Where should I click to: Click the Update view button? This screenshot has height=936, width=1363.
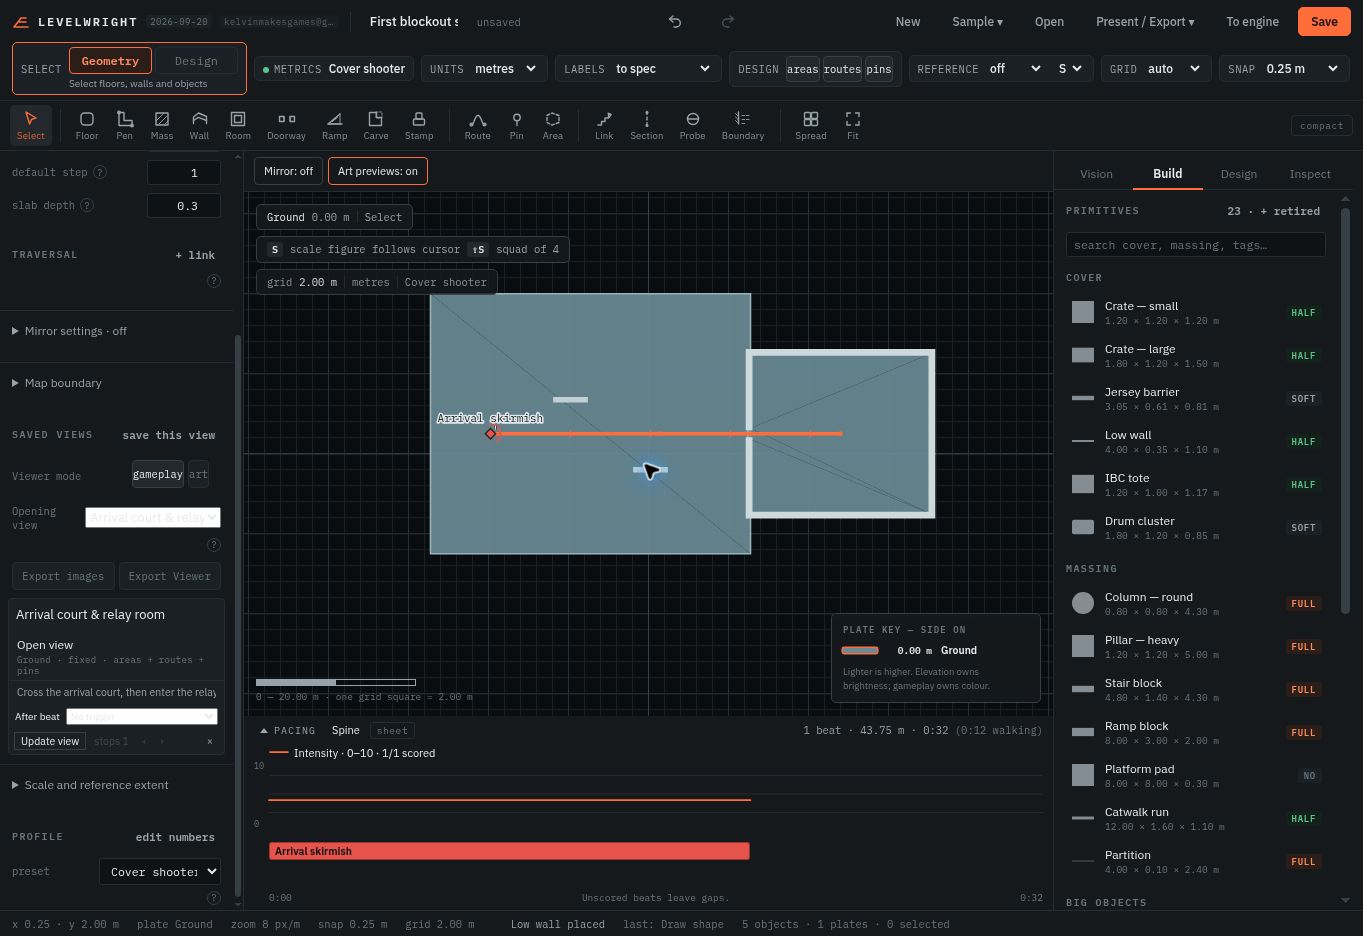50,741
